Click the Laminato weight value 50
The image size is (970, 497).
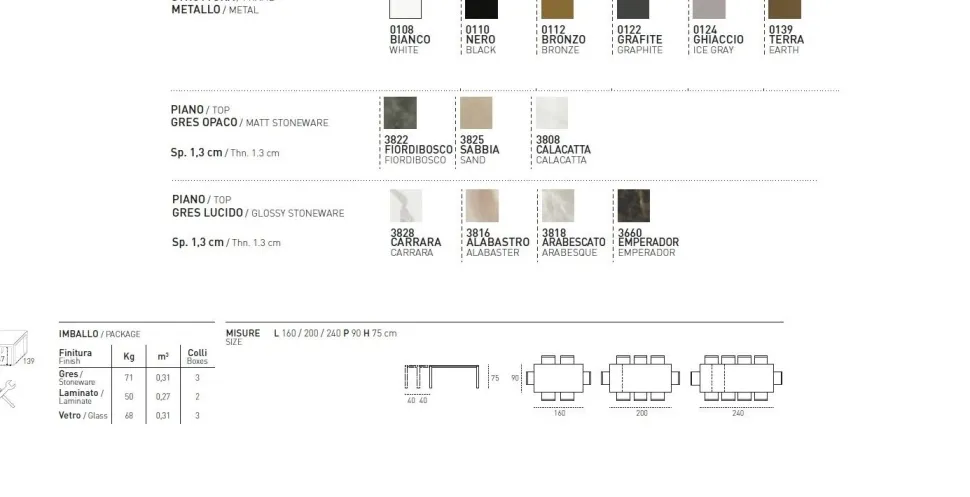[129, 397]
